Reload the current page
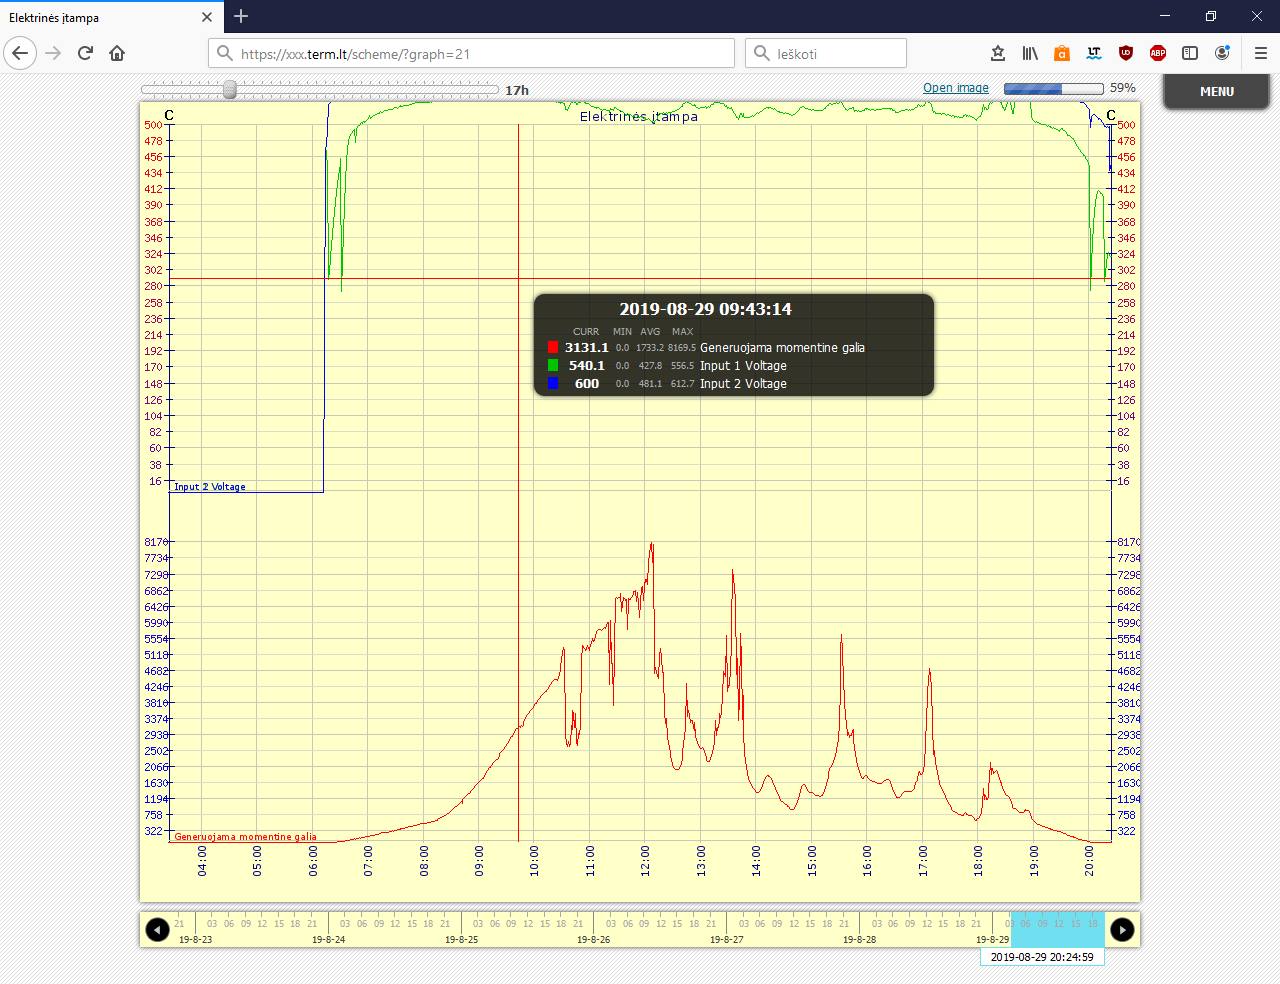Image resolution: width=1280 pixels, height=984 pixels. pos(86,53)
